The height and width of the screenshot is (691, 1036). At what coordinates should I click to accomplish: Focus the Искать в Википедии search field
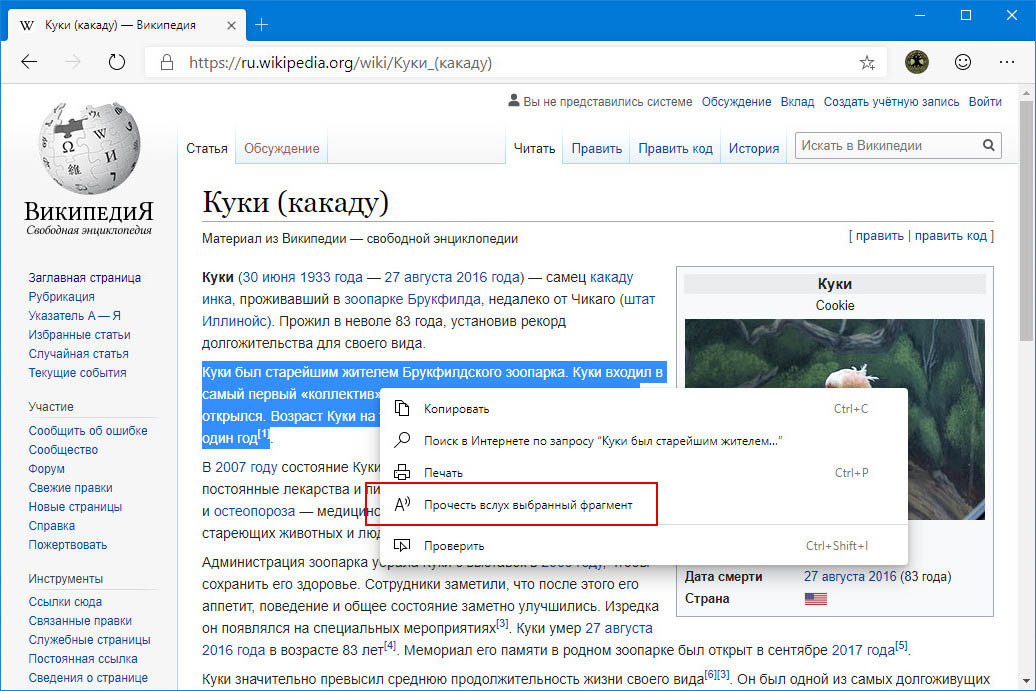coord(887,145)
